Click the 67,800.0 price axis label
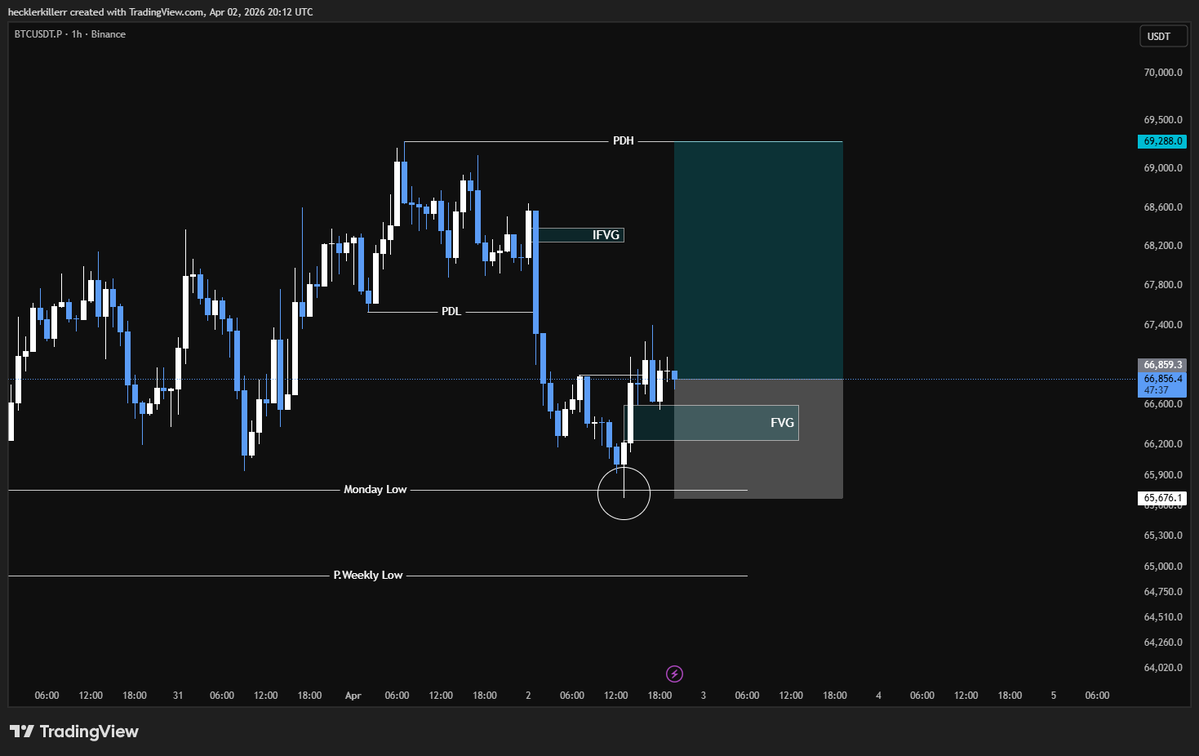Image resolution: width=1199 pixels, height=756 pixels. click(x=1162, y=285)
